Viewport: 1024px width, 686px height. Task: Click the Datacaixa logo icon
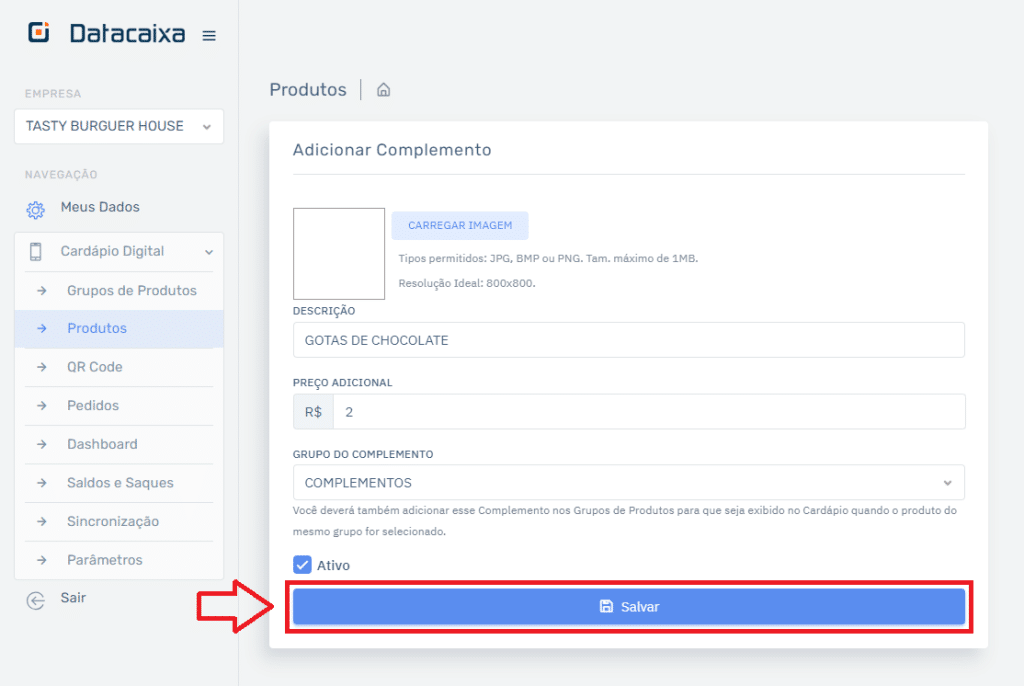[x=39, y=33]
